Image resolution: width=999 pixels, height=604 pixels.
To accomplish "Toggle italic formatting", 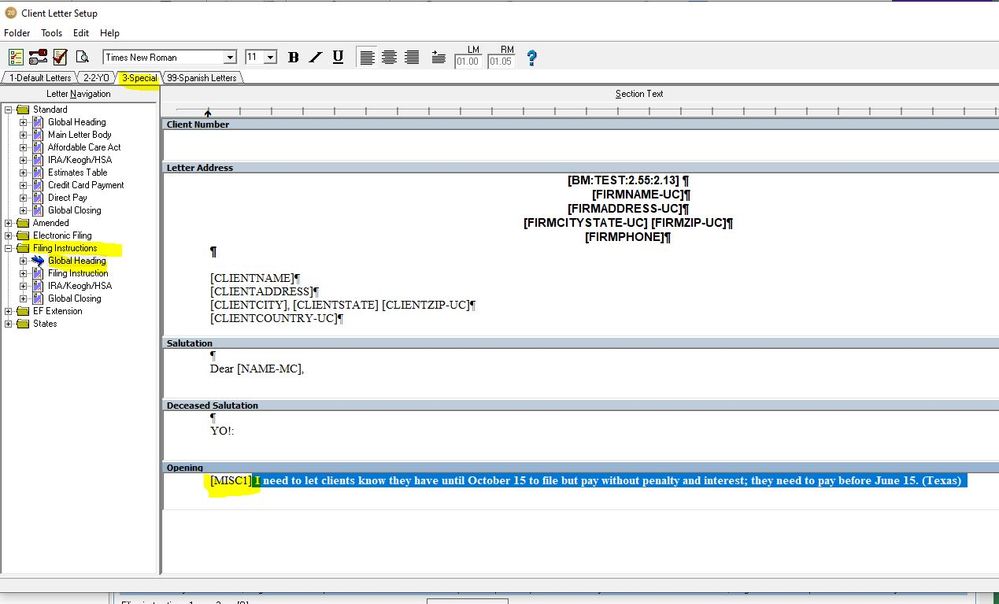I will click(x=316, y=57).
